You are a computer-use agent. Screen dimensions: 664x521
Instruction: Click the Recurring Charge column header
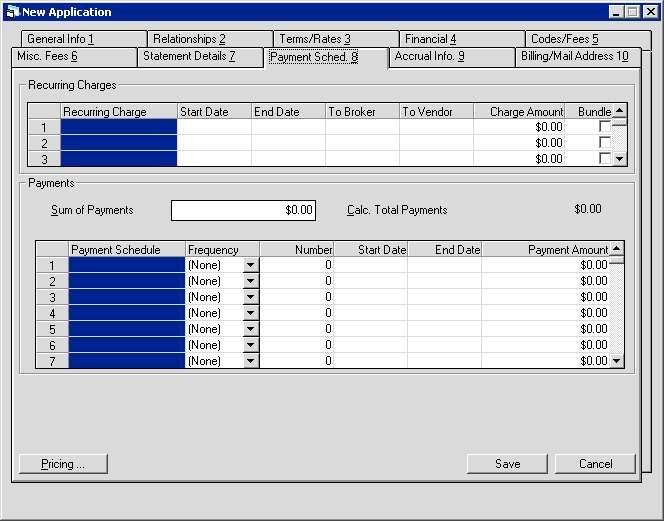tap(119, 111)
